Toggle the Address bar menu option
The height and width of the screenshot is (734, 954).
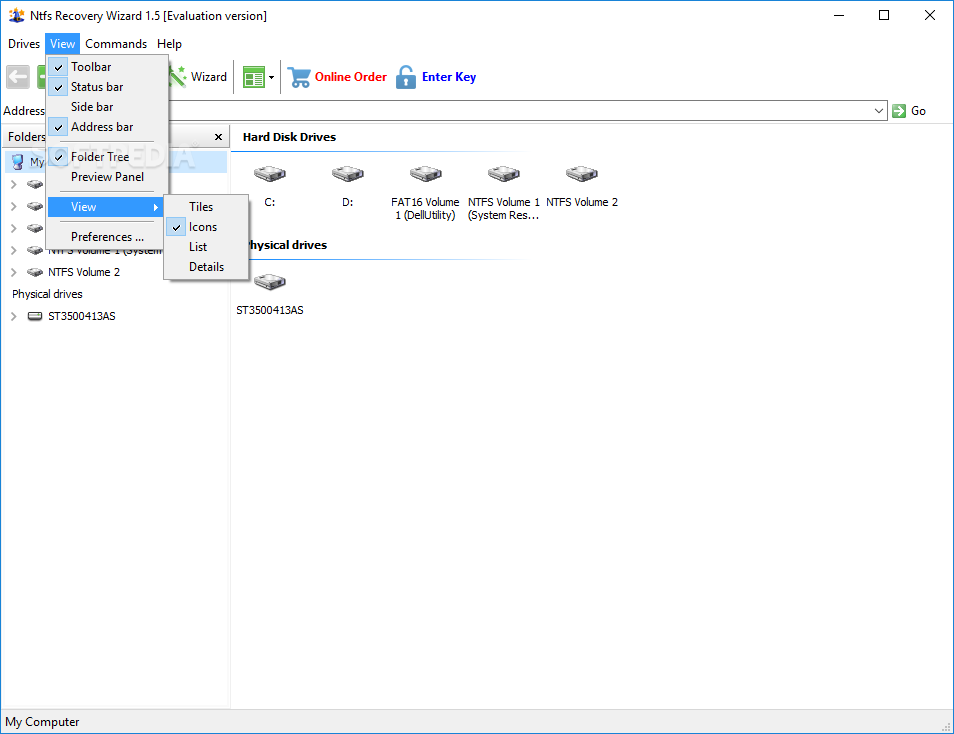pos(107,127)
